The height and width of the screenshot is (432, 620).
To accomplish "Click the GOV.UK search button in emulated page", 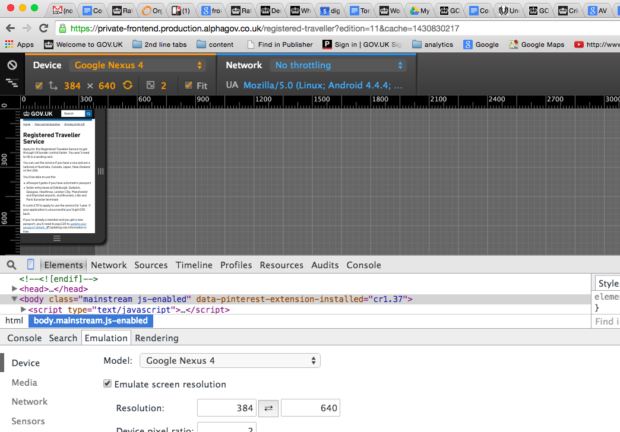I will (x=89, y=114).
